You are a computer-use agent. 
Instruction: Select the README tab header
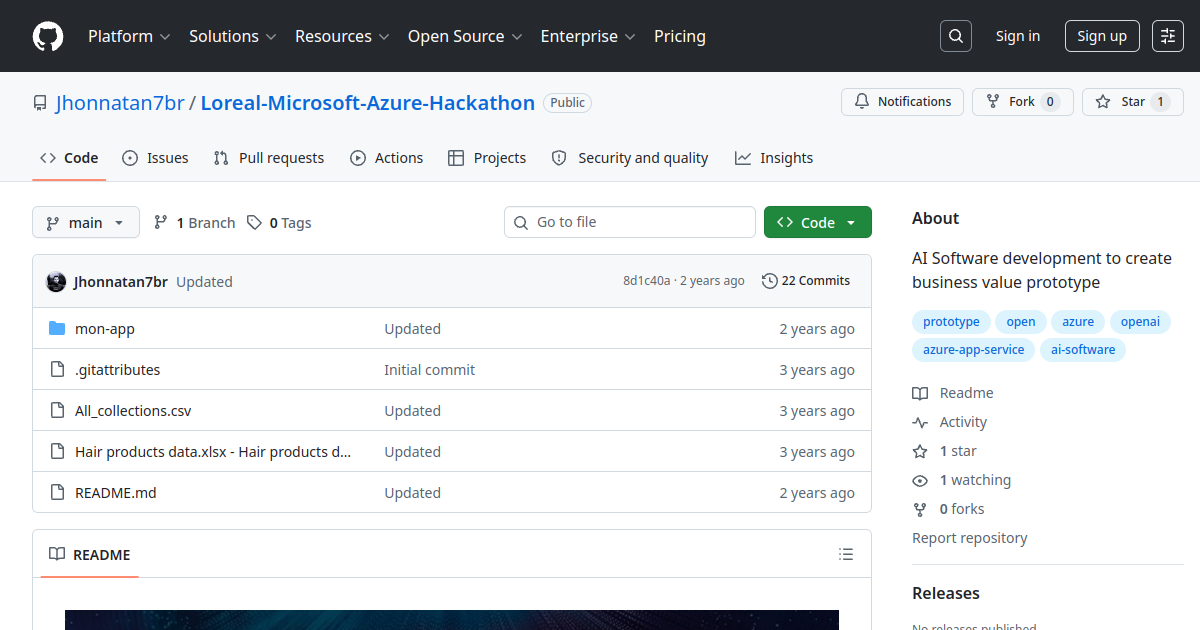coord(90,555)
